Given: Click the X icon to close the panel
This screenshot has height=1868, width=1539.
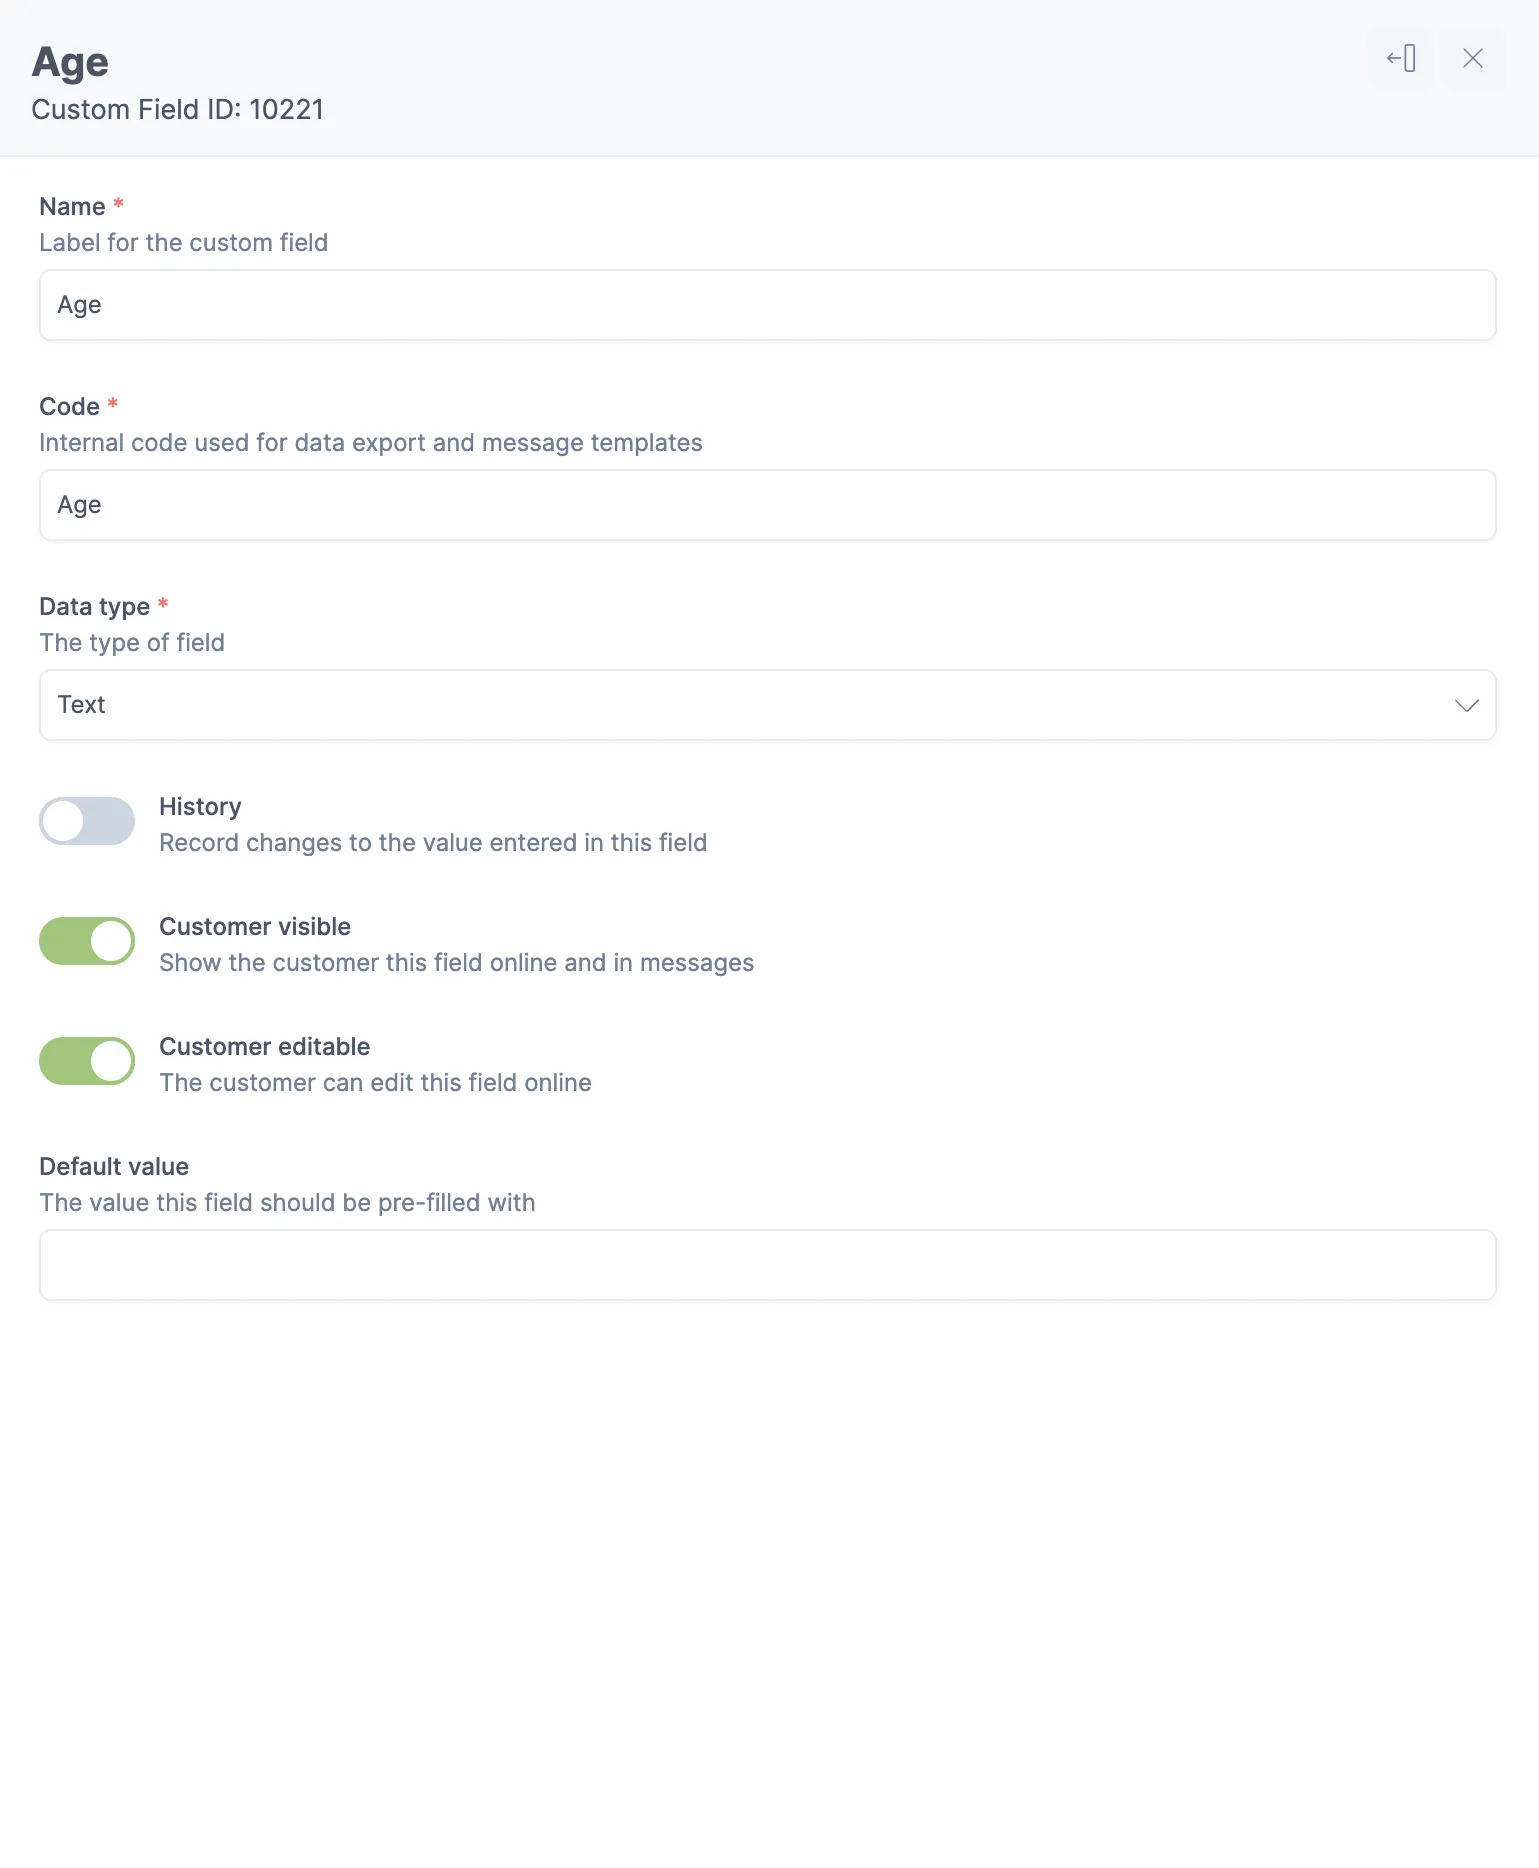Looking at the screenshot, I should coord(1472,59).
